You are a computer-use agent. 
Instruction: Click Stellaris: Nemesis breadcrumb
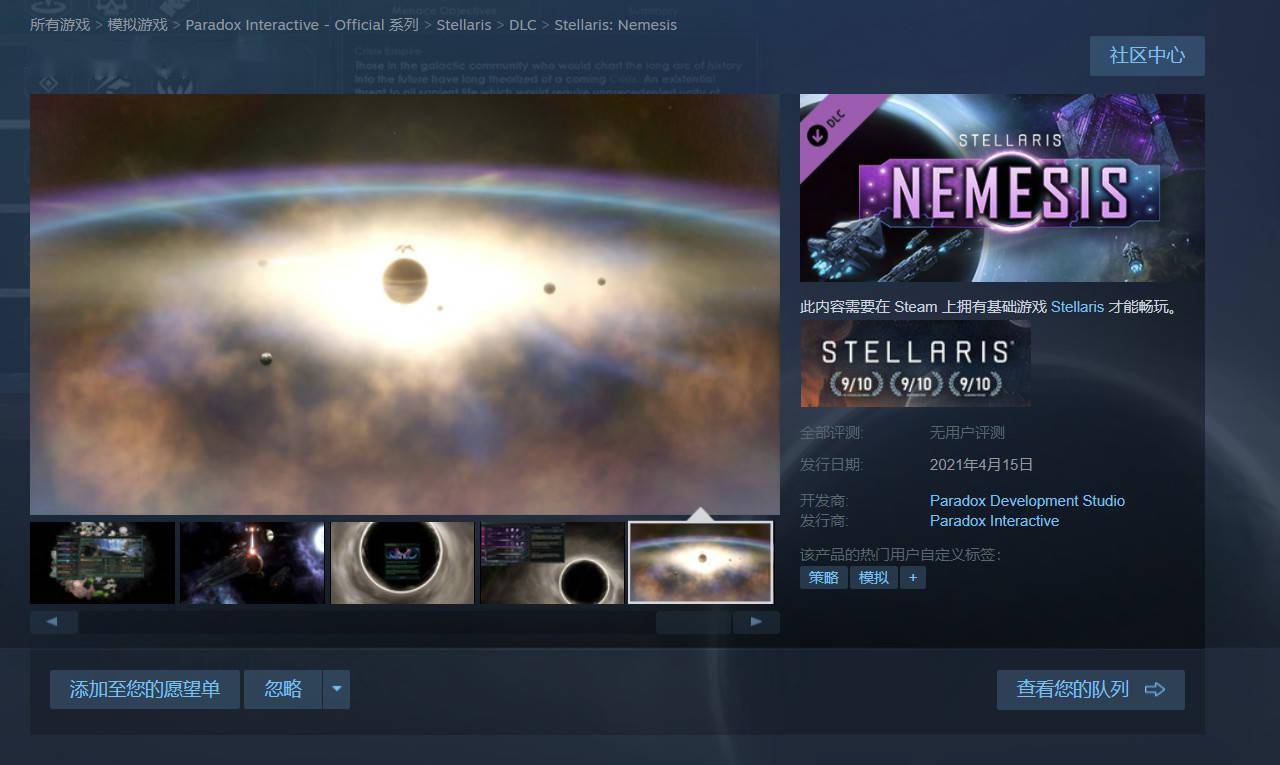[616, 24]
